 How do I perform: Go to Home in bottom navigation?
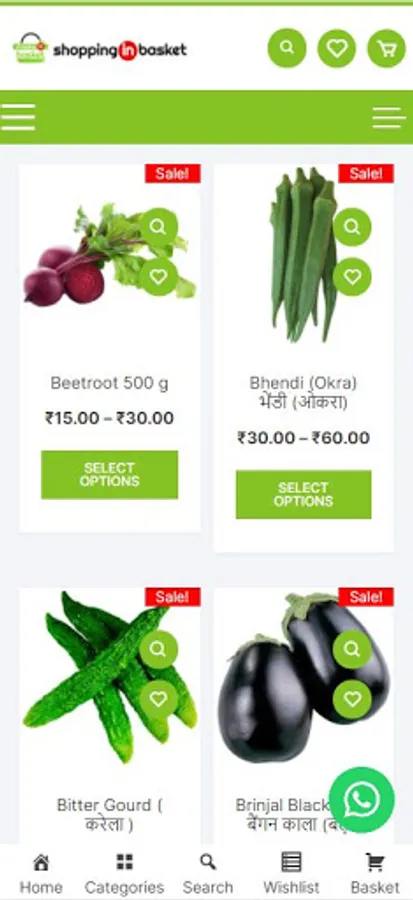tap(41, 874)
